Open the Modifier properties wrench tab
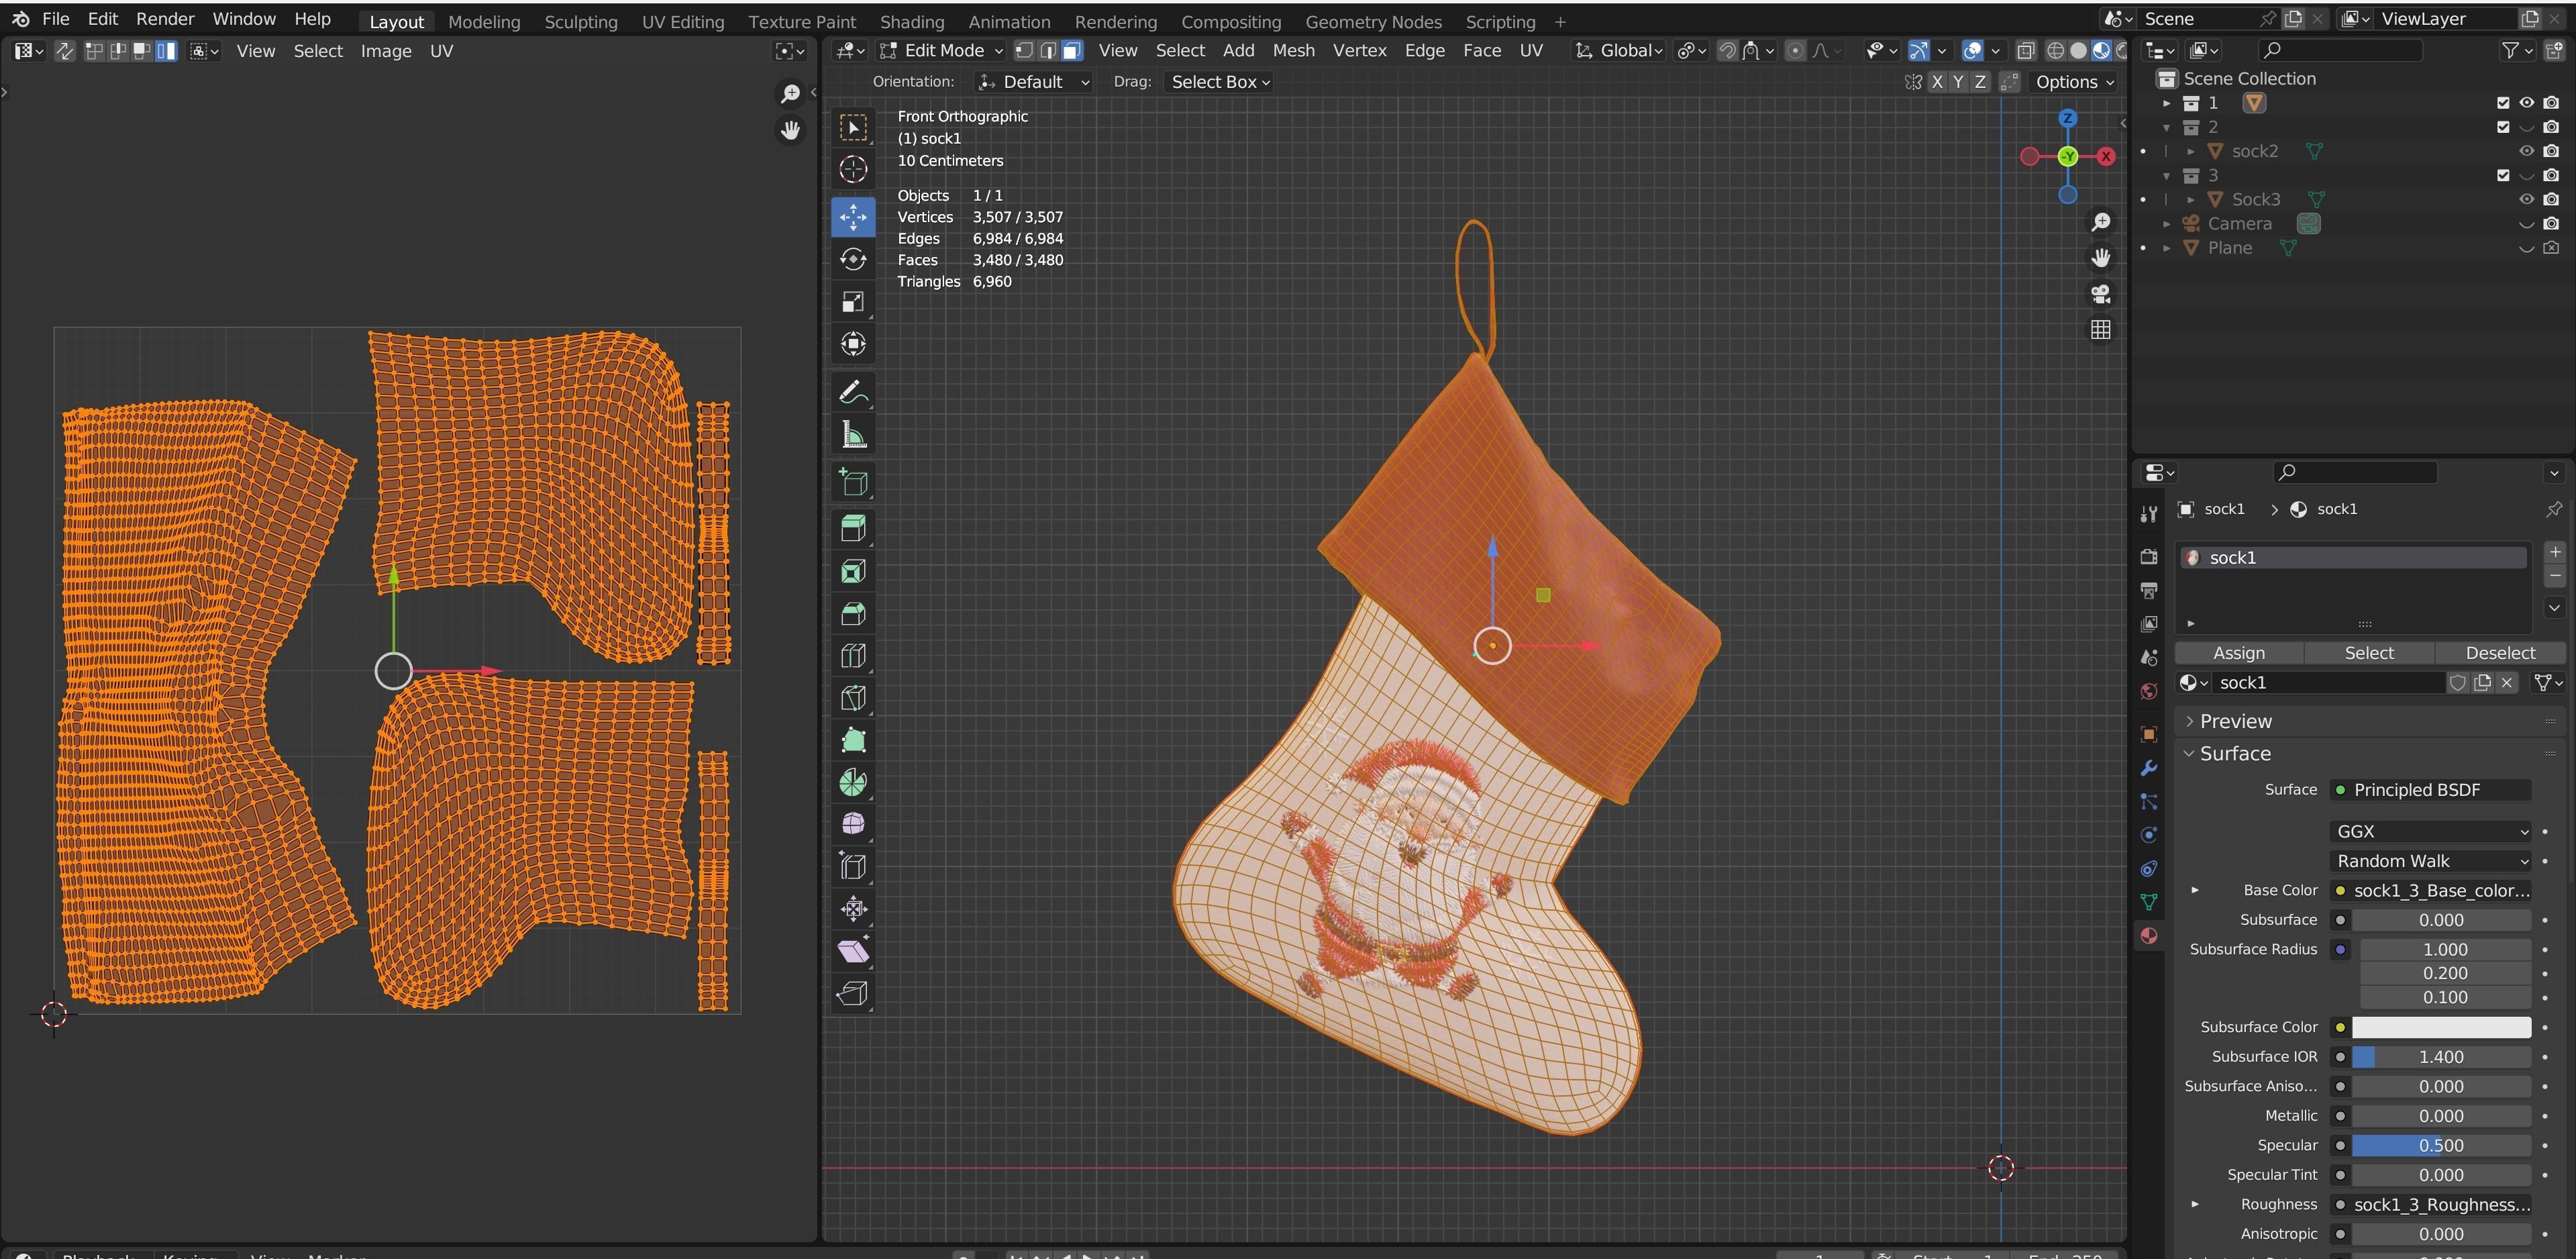This screenshot has width=2576, height=1259. [2148, 768]
